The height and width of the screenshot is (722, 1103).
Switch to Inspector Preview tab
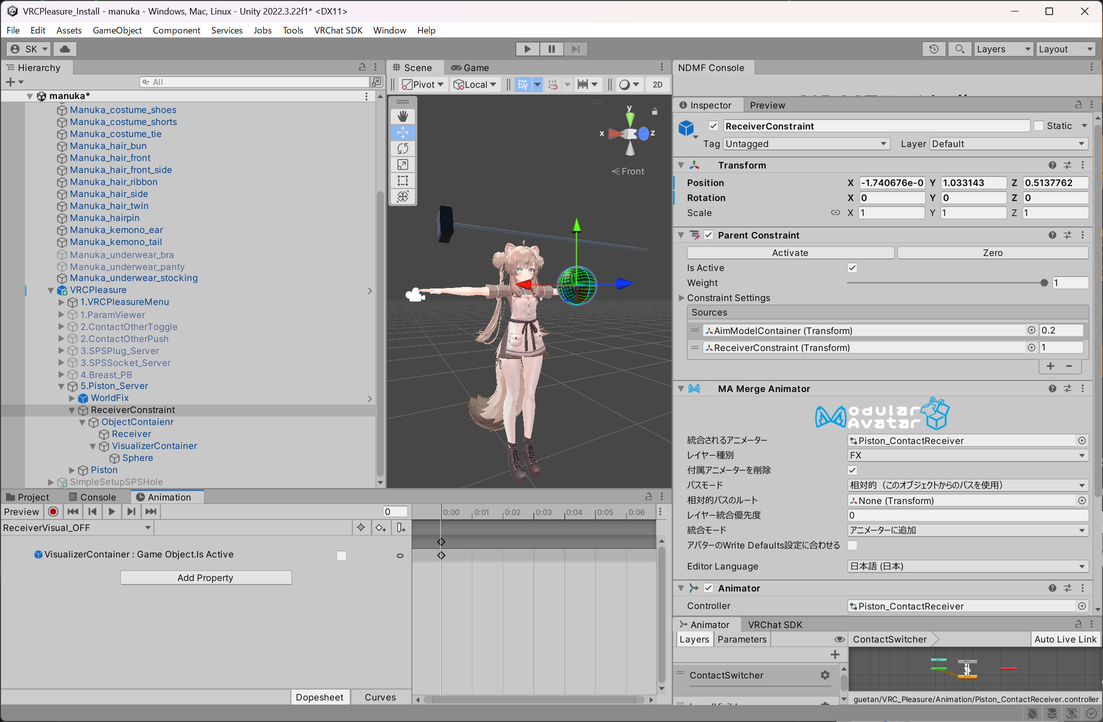click(x=767, y=105)
